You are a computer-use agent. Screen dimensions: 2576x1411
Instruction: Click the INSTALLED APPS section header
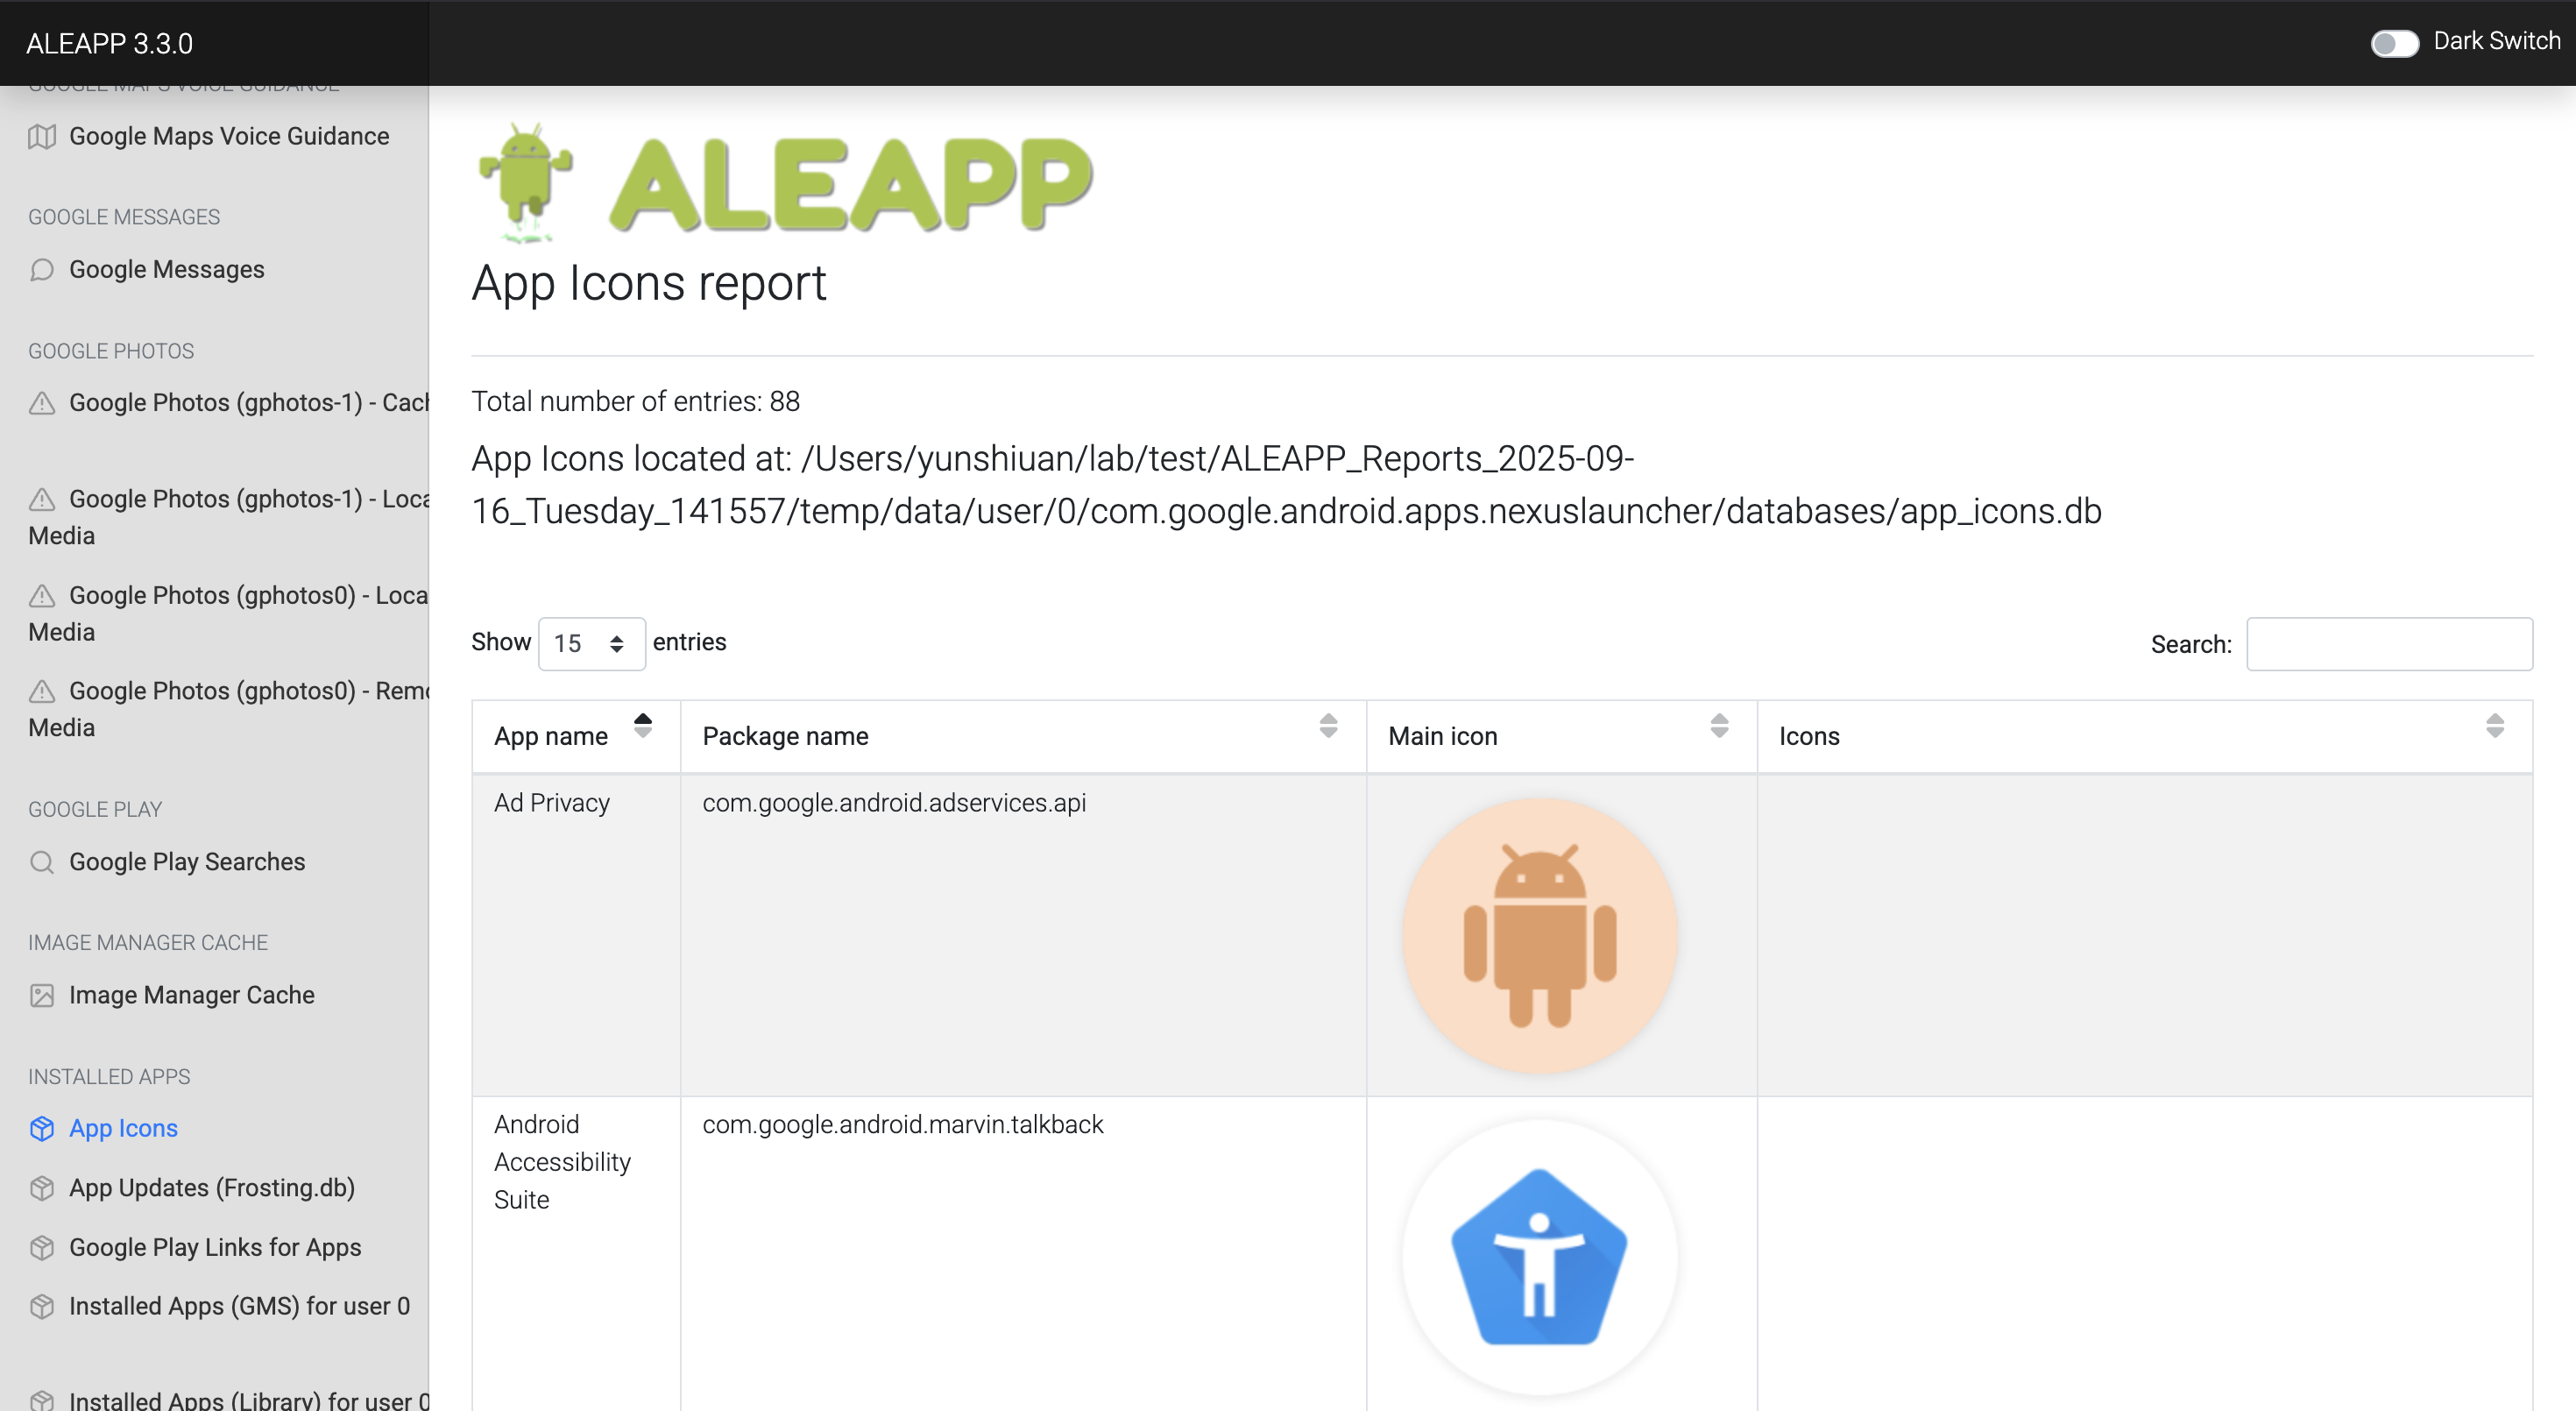[x=109, y=1076]
